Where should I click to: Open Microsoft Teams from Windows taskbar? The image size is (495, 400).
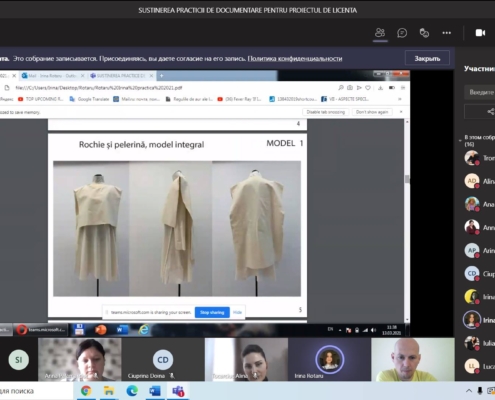coord(178,391)
